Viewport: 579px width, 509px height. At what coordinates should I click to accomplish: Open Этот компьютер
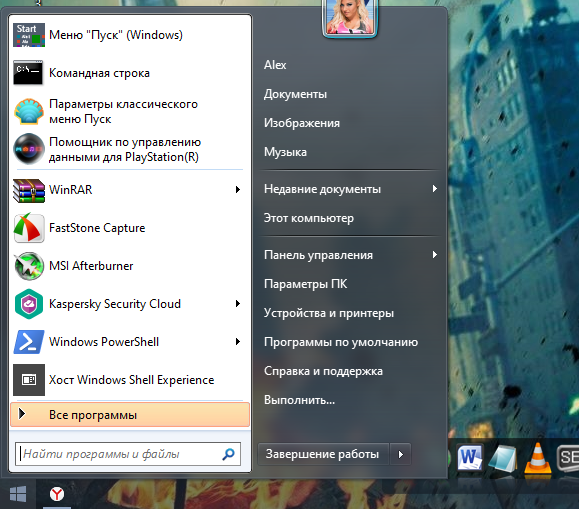pyautogui.click(x=309, y=218)
